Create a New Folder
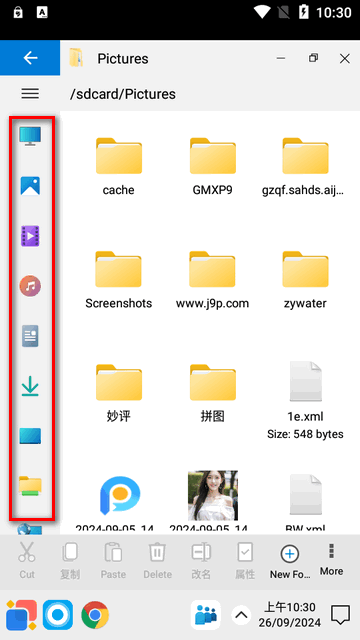 pyautogui.click(x=290, y=562)
